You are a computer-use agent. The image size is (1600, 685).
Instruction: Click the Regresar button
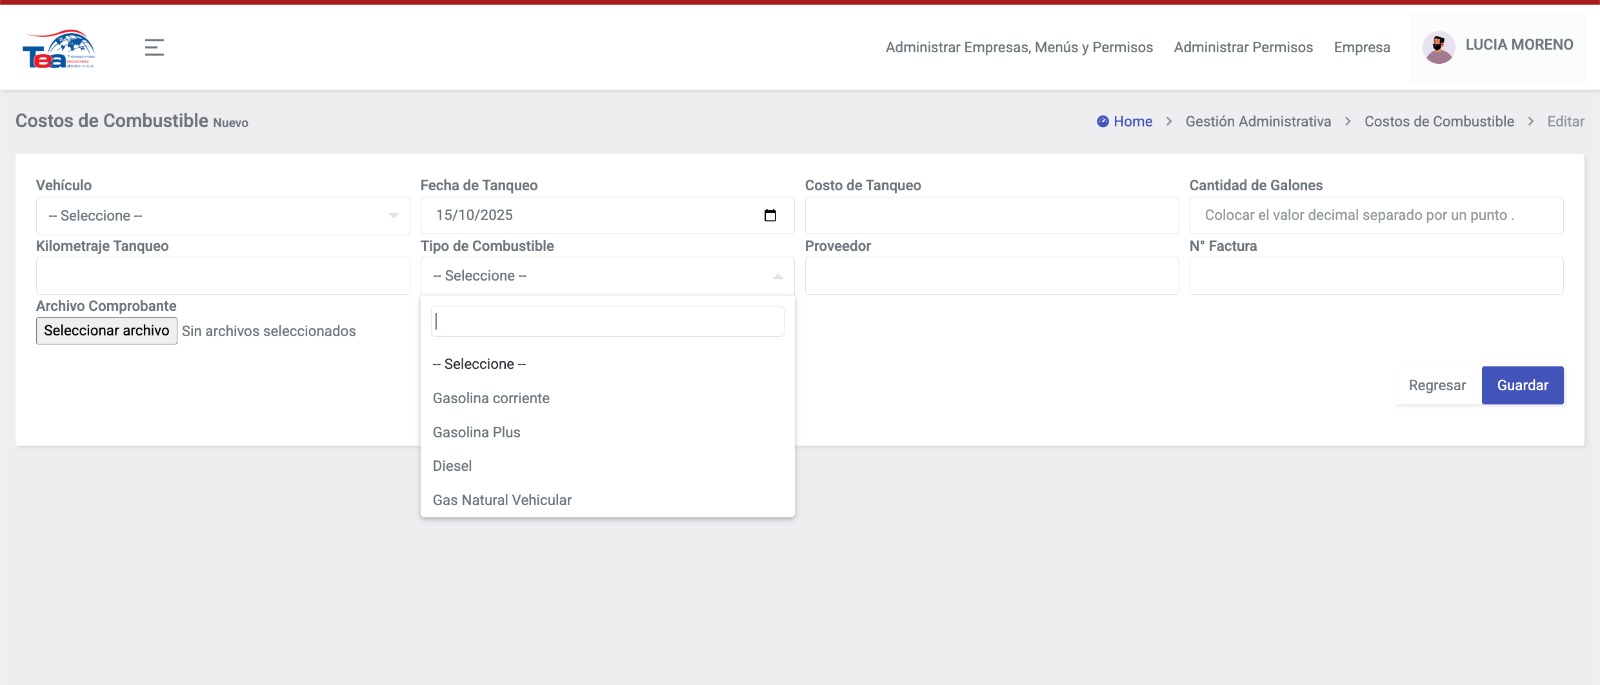(x=1436, y=385)
